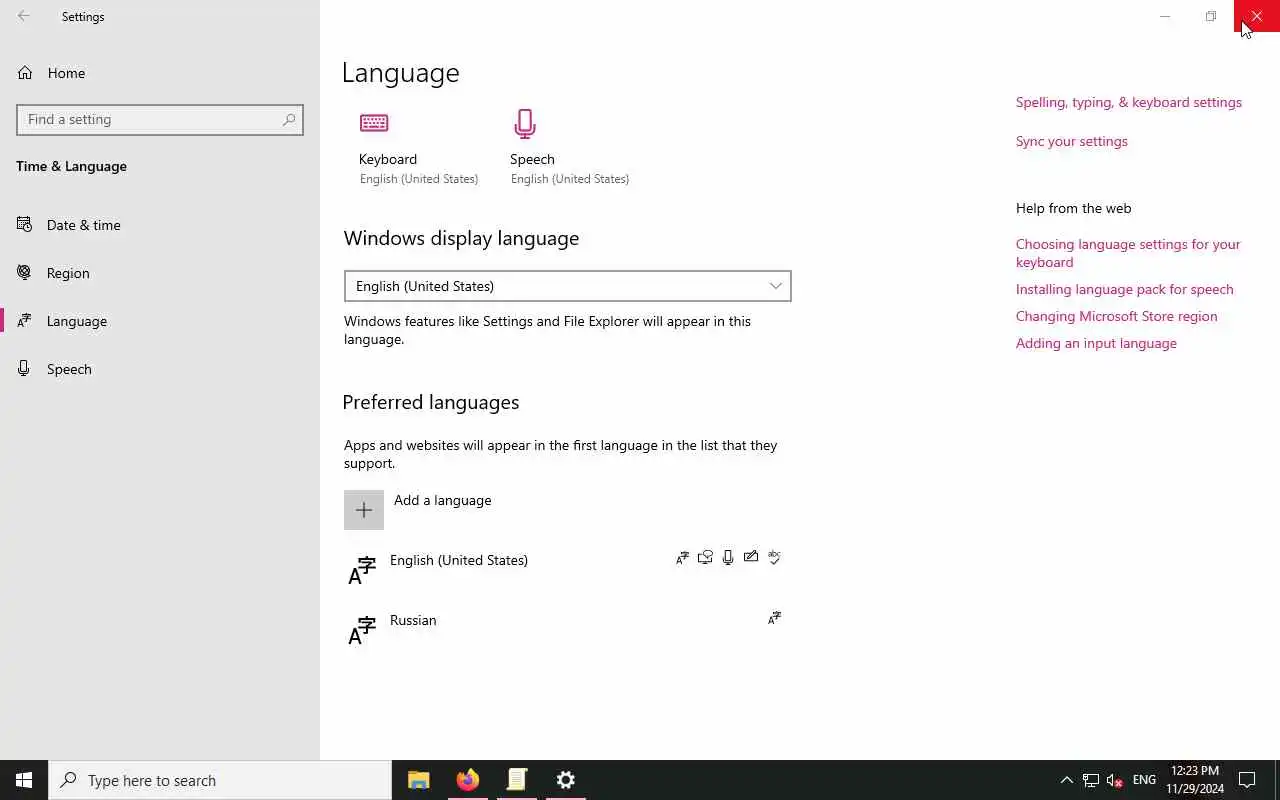Open the notification center icon
Image resolution: width=1280 pixels, height=800 pixels.
point(1248,780)
